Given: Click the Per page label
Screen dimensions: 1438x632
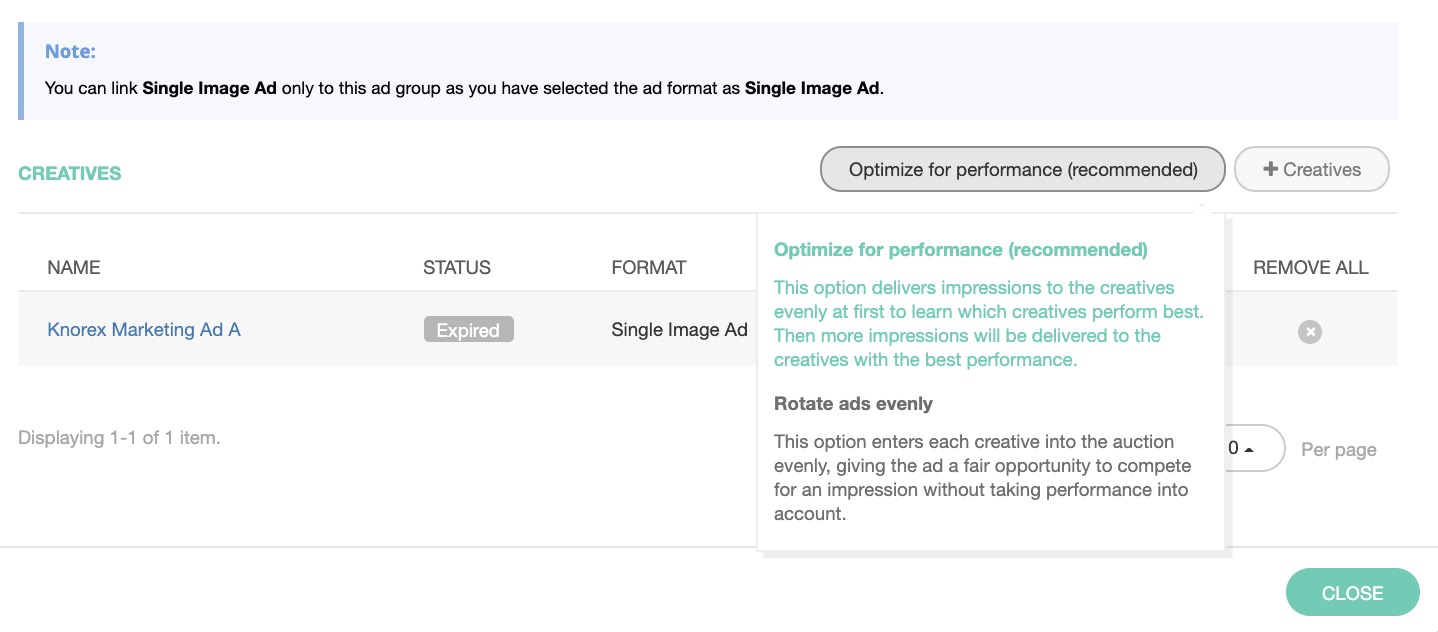Looking at the screenshot, I should [1338, 449].
